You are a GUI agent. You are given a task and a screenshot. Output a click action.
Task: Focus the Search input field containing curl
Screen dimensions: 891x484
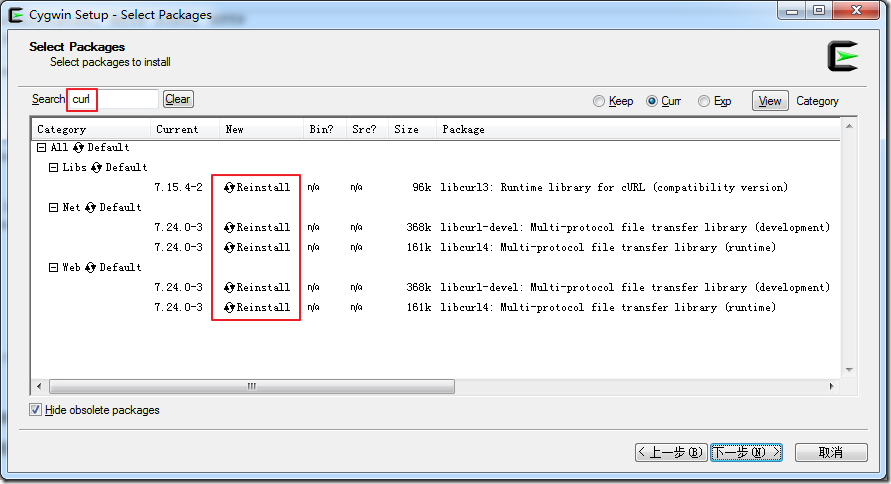[113, 99]
